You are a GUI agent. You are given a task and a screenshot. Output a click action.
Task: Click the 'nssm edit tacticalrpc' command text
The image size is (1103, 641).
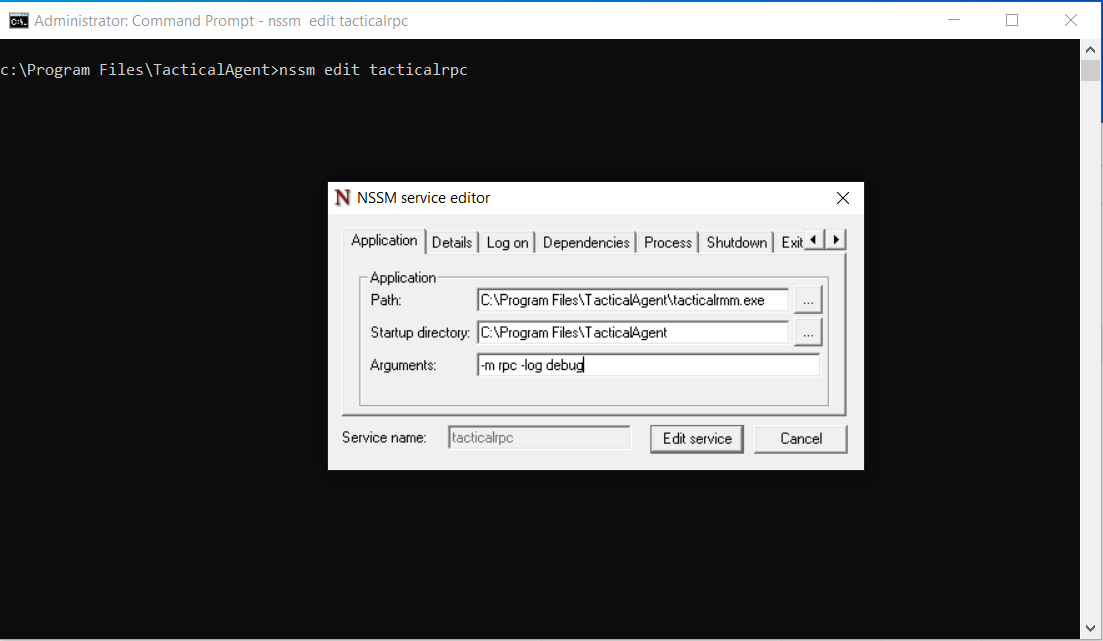374,70
